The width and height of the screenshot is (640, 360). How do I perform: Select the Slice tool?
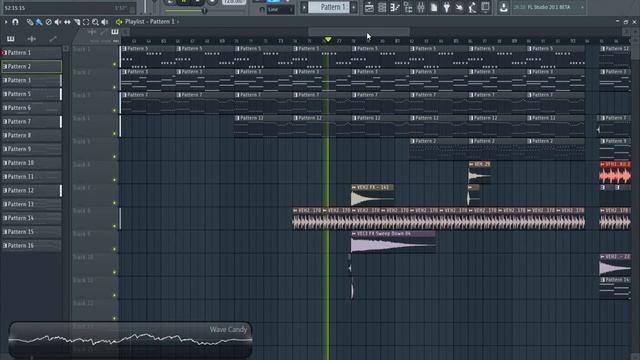[77, 22]
